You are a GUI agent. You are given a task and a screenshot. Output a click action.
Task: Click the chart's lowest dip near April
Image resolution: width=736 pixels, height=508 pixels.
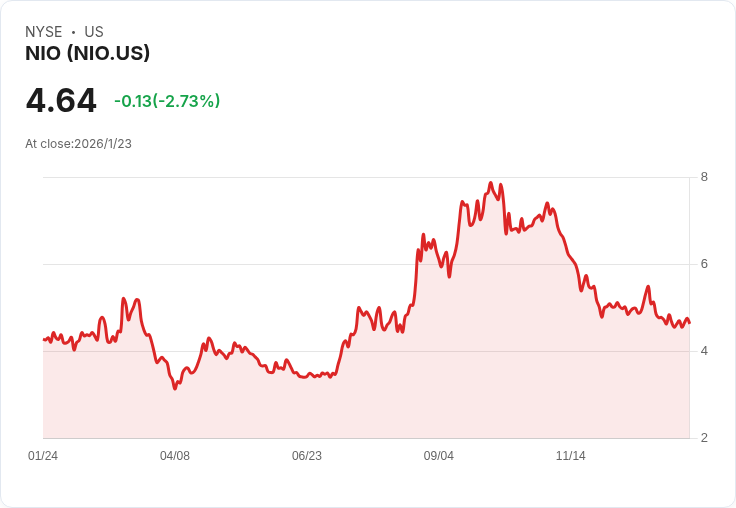pos(175,388)
